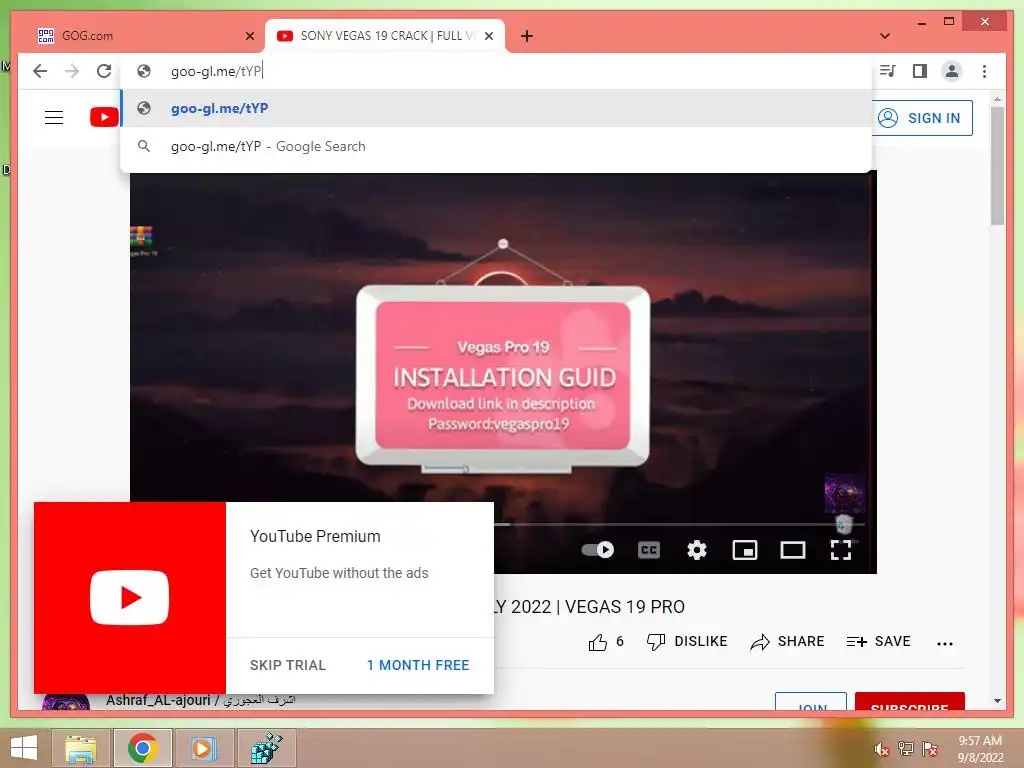Image resolution: width=1024 pixels, height=768 pixels.
Task: Click the muted volume tray icon
Action: point(882,749)
